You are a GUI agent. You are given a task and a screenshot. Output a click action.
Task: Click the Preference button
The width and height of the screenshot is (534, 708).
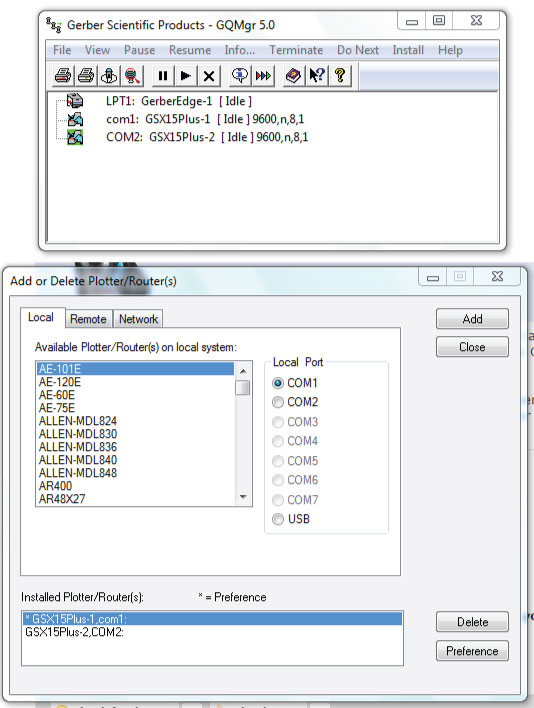(472, 651)
